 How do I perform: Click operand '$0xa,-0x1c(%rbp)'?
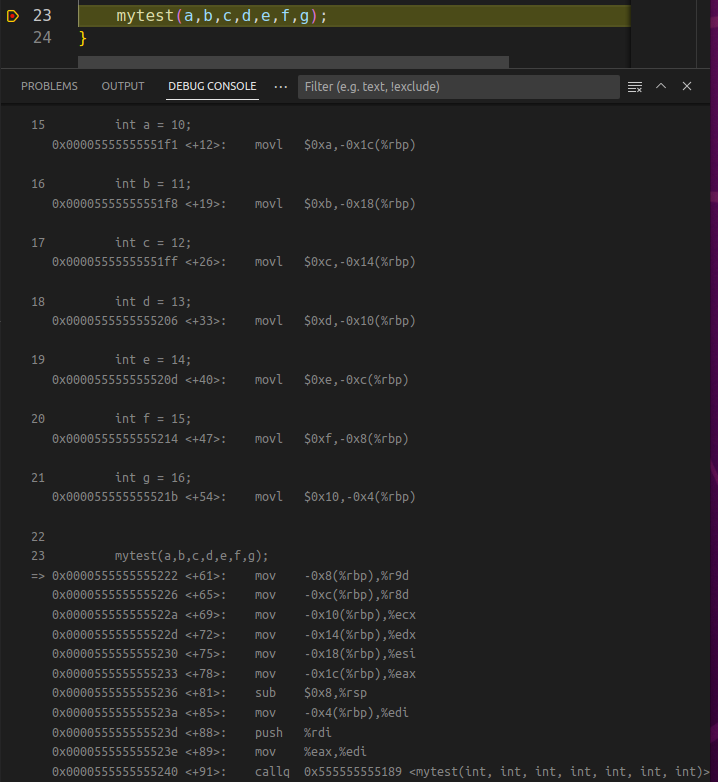click(x=359, y=145)
